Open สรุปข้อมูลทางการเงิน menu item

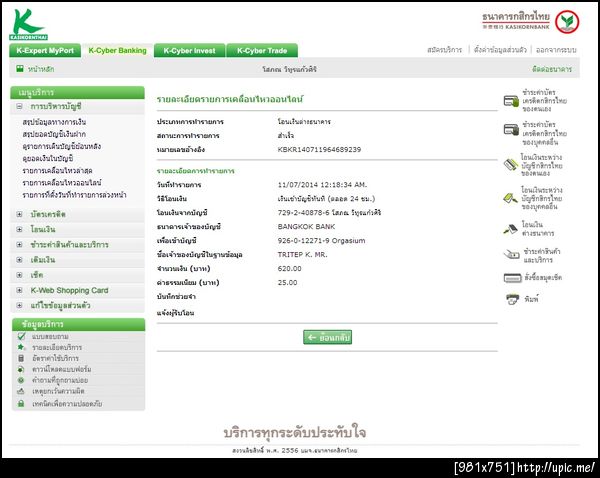pyautogui.click(x=54, y=122)
